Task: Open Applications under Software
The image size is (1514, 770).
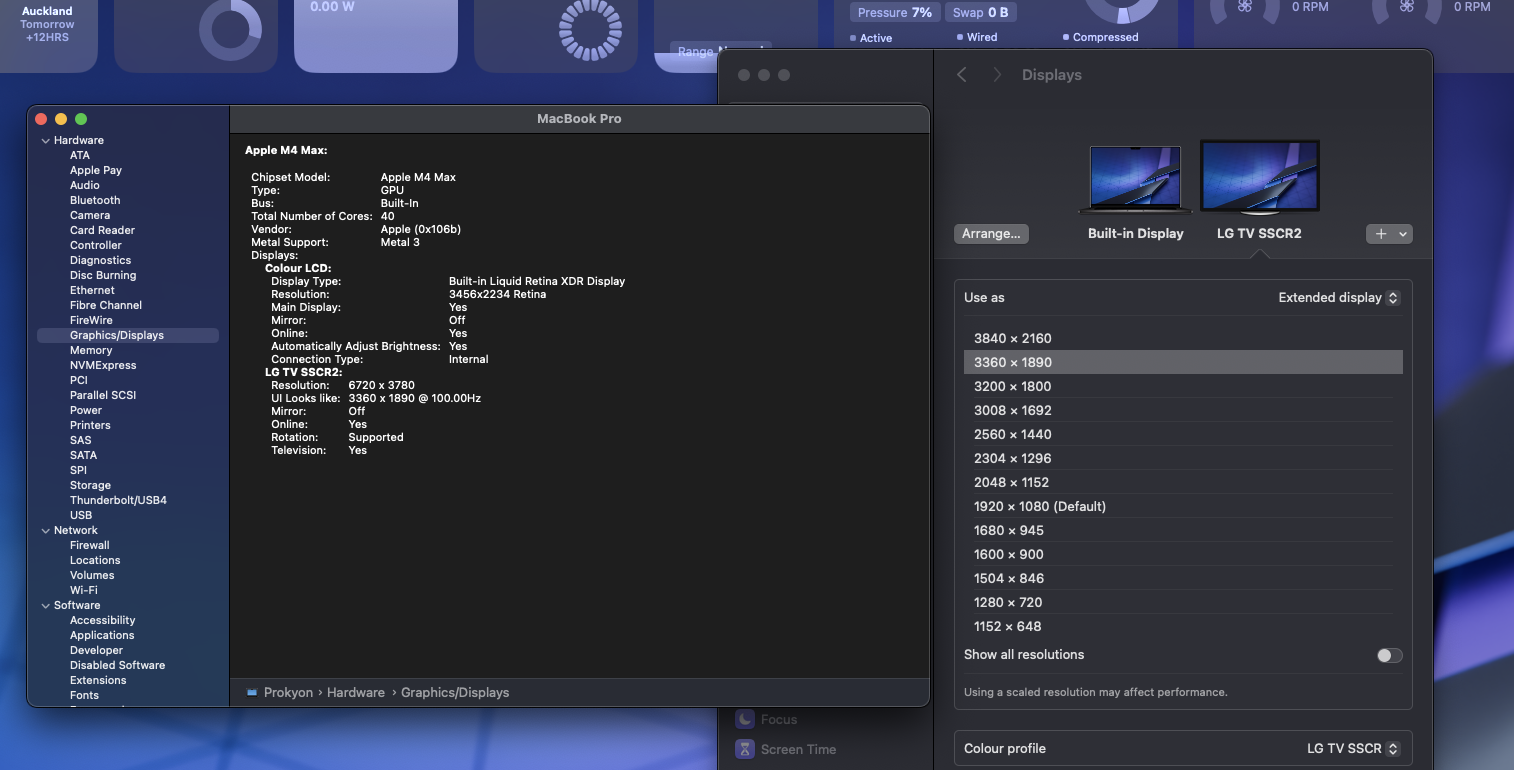Action: point(102,635)
